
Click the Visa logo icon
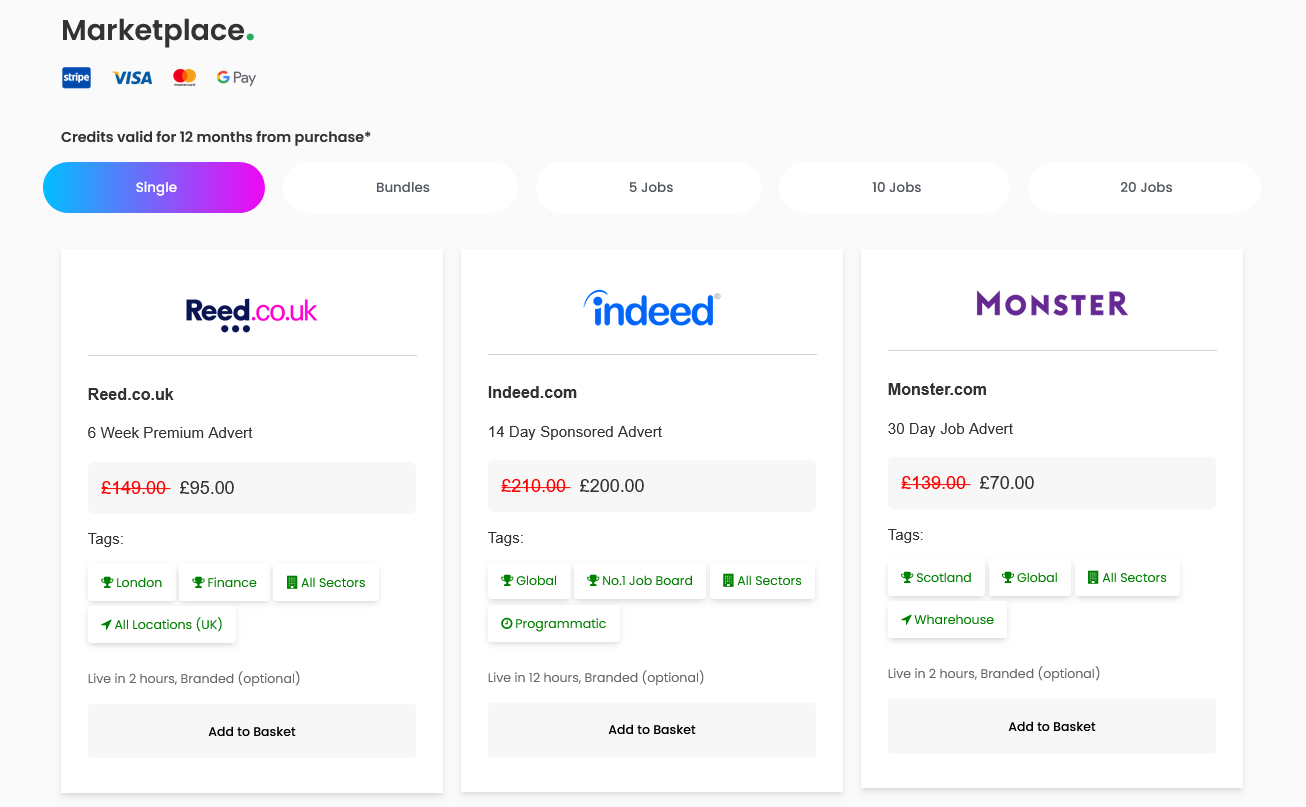[132, 78]
